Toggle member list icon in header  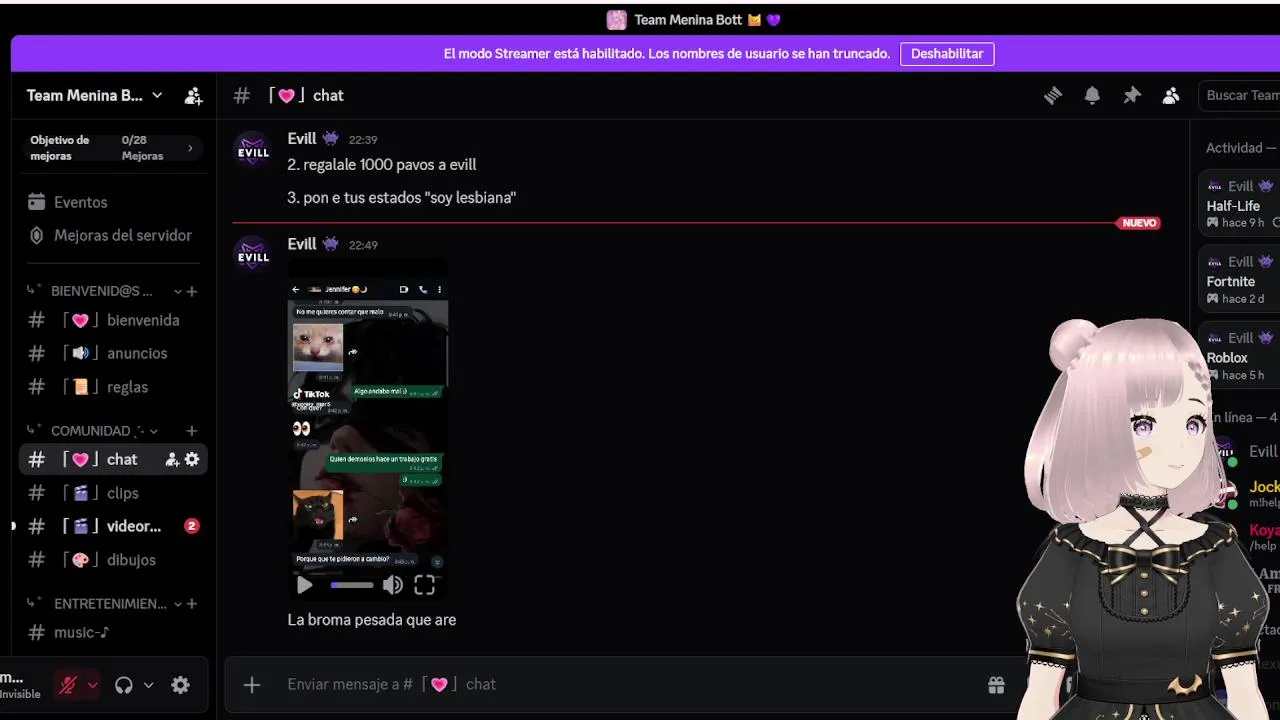[x=1171, y=95]
